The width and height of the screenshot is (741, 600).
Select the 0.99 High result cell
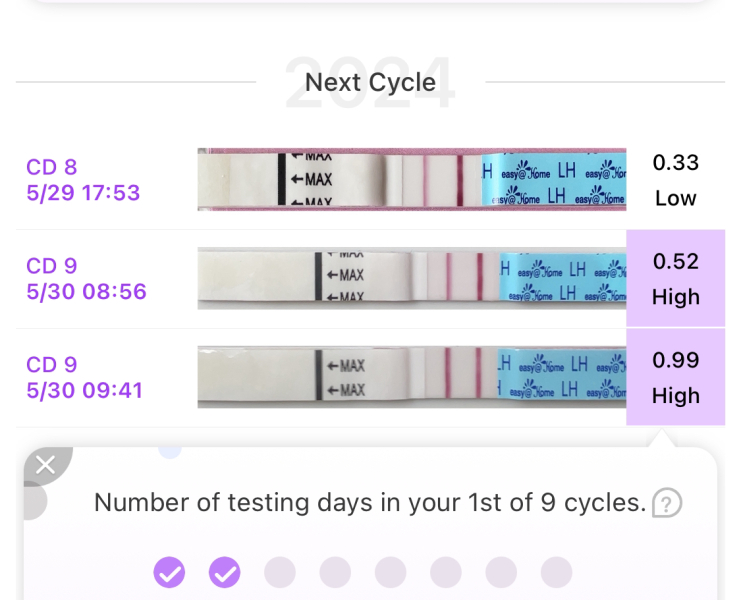[675, 377]
